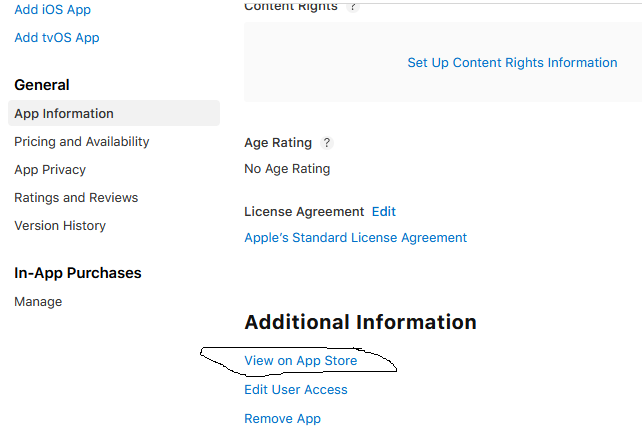Click the Remove App link
This screenshot has width=642, height=445.
(x=282, y=419)
